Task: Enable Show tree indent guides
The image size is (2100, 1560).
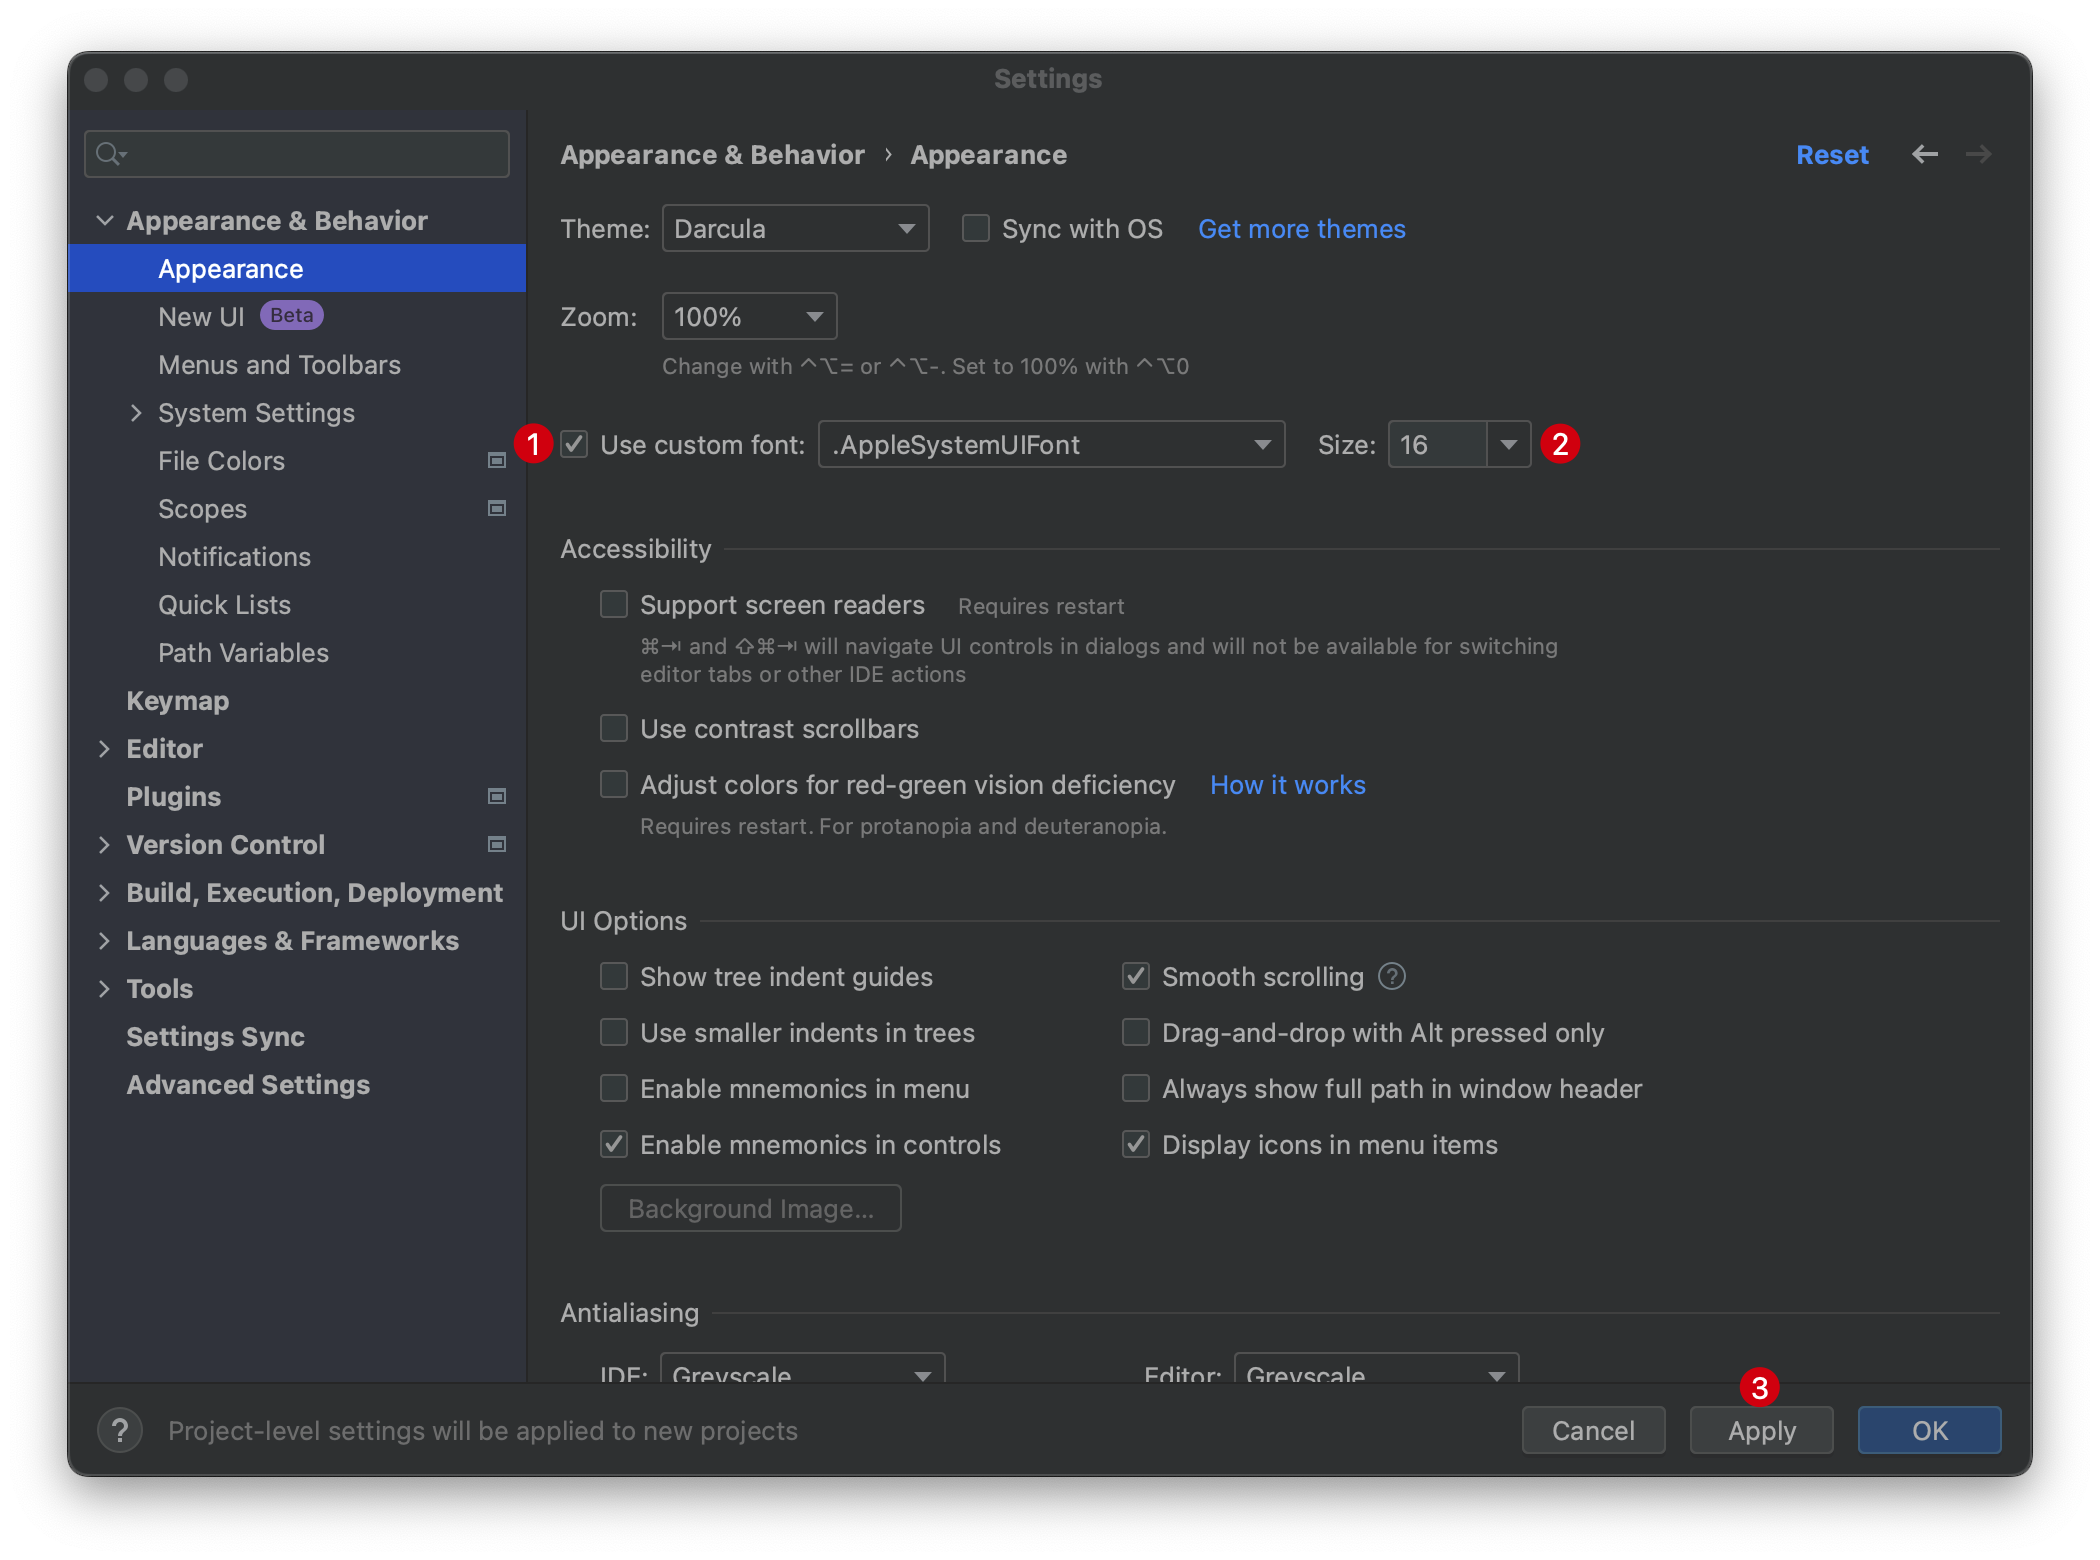Action: (x=614, y=976)
